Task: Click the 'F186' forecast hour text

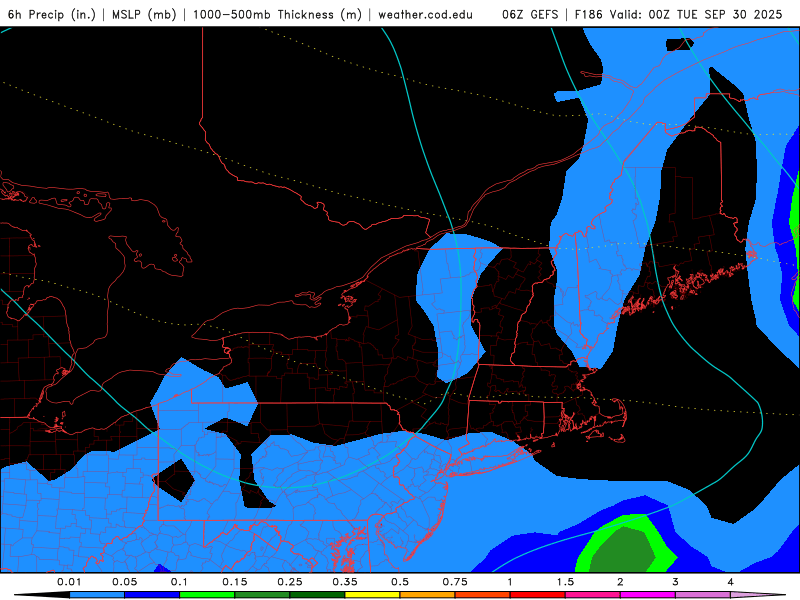Action: [588, 14]
